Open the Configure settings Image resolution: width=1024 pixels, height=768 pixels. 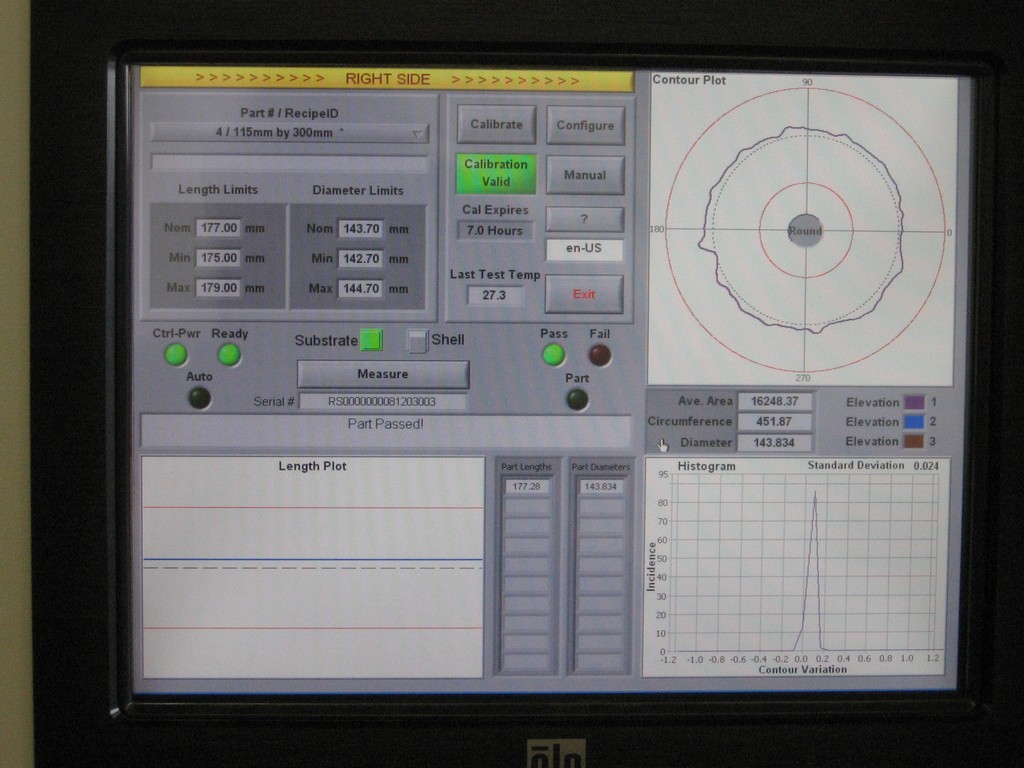pyautogui.click(x=585, y=125)
